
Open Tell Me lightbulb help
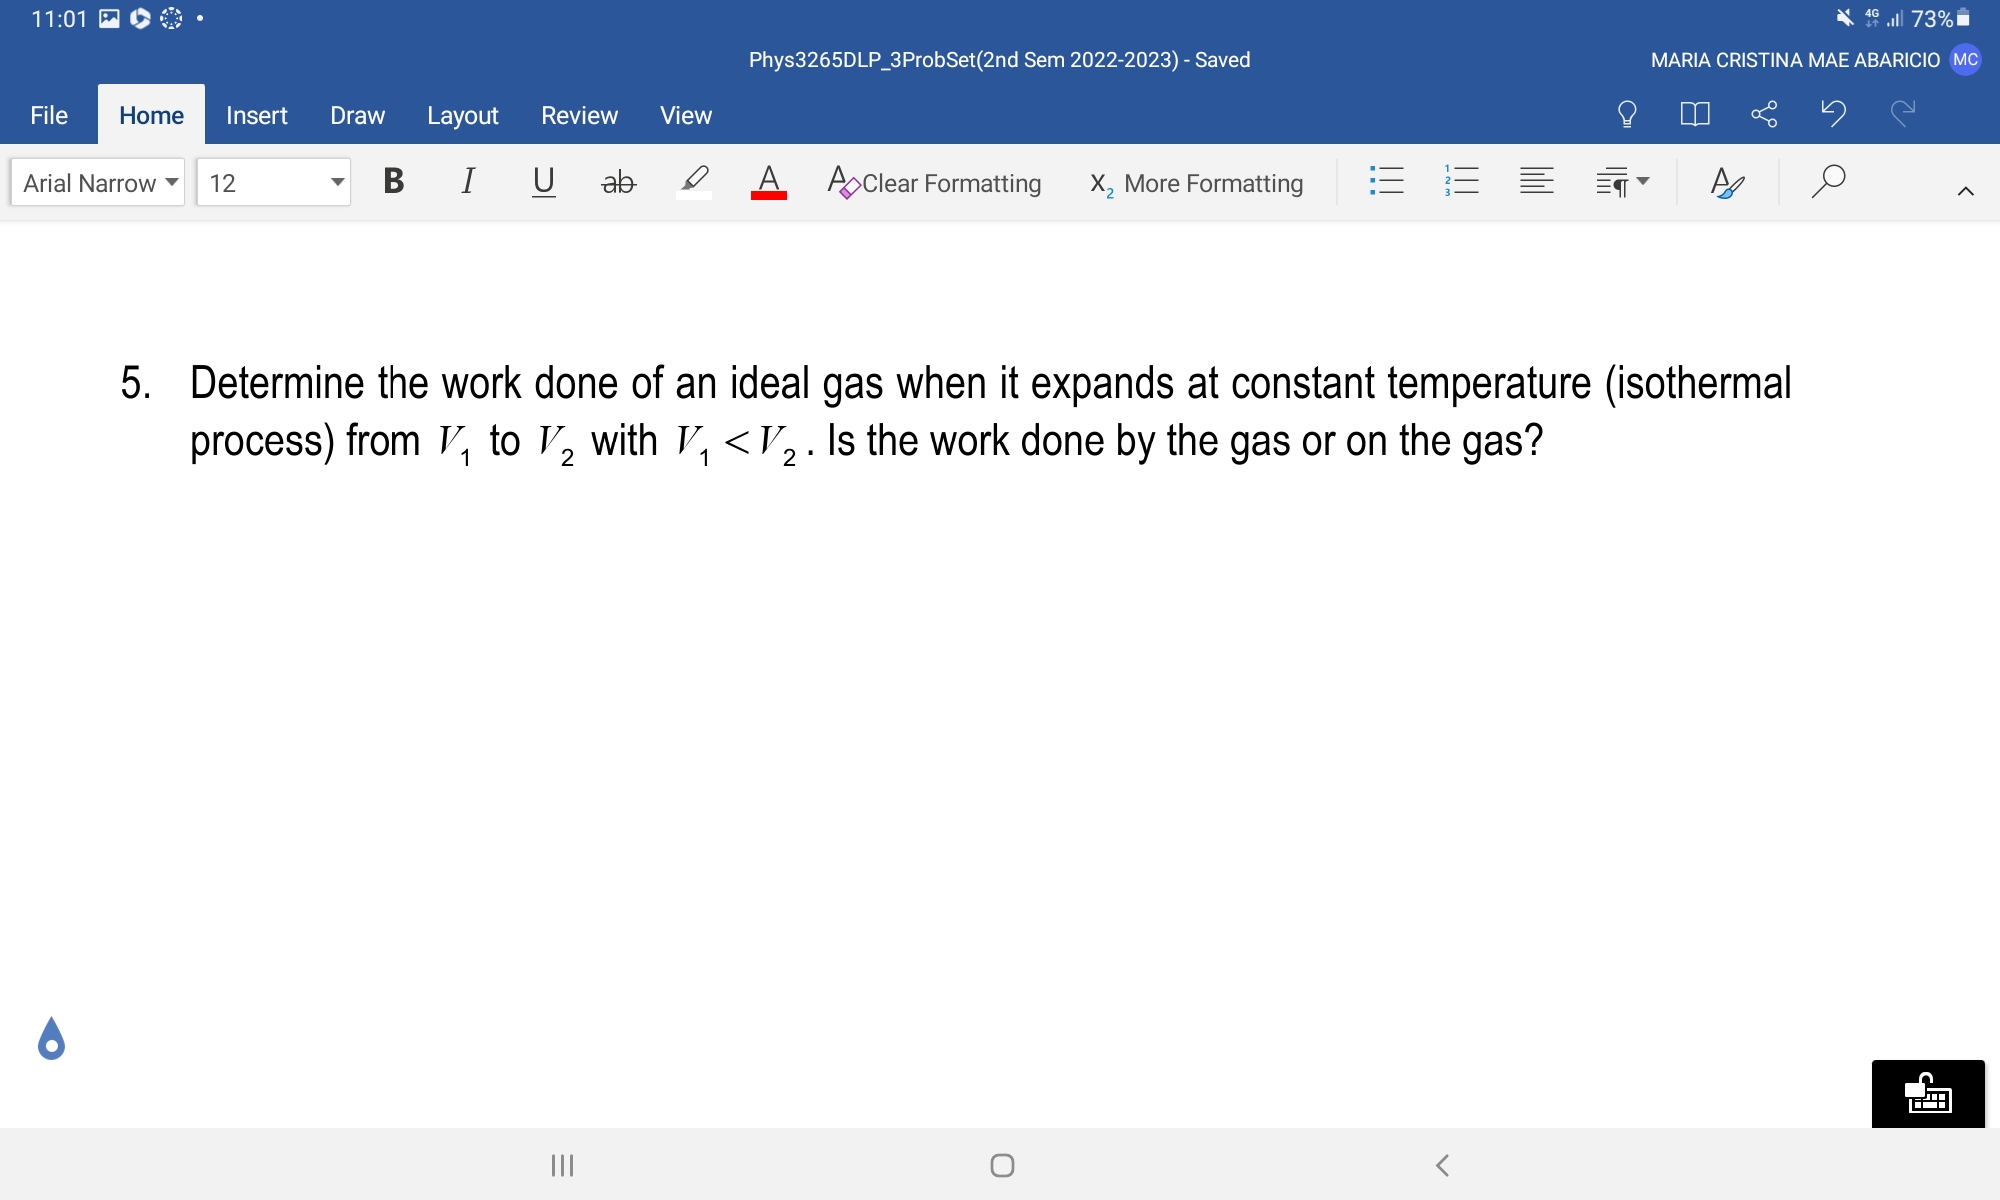[1627, 114]
